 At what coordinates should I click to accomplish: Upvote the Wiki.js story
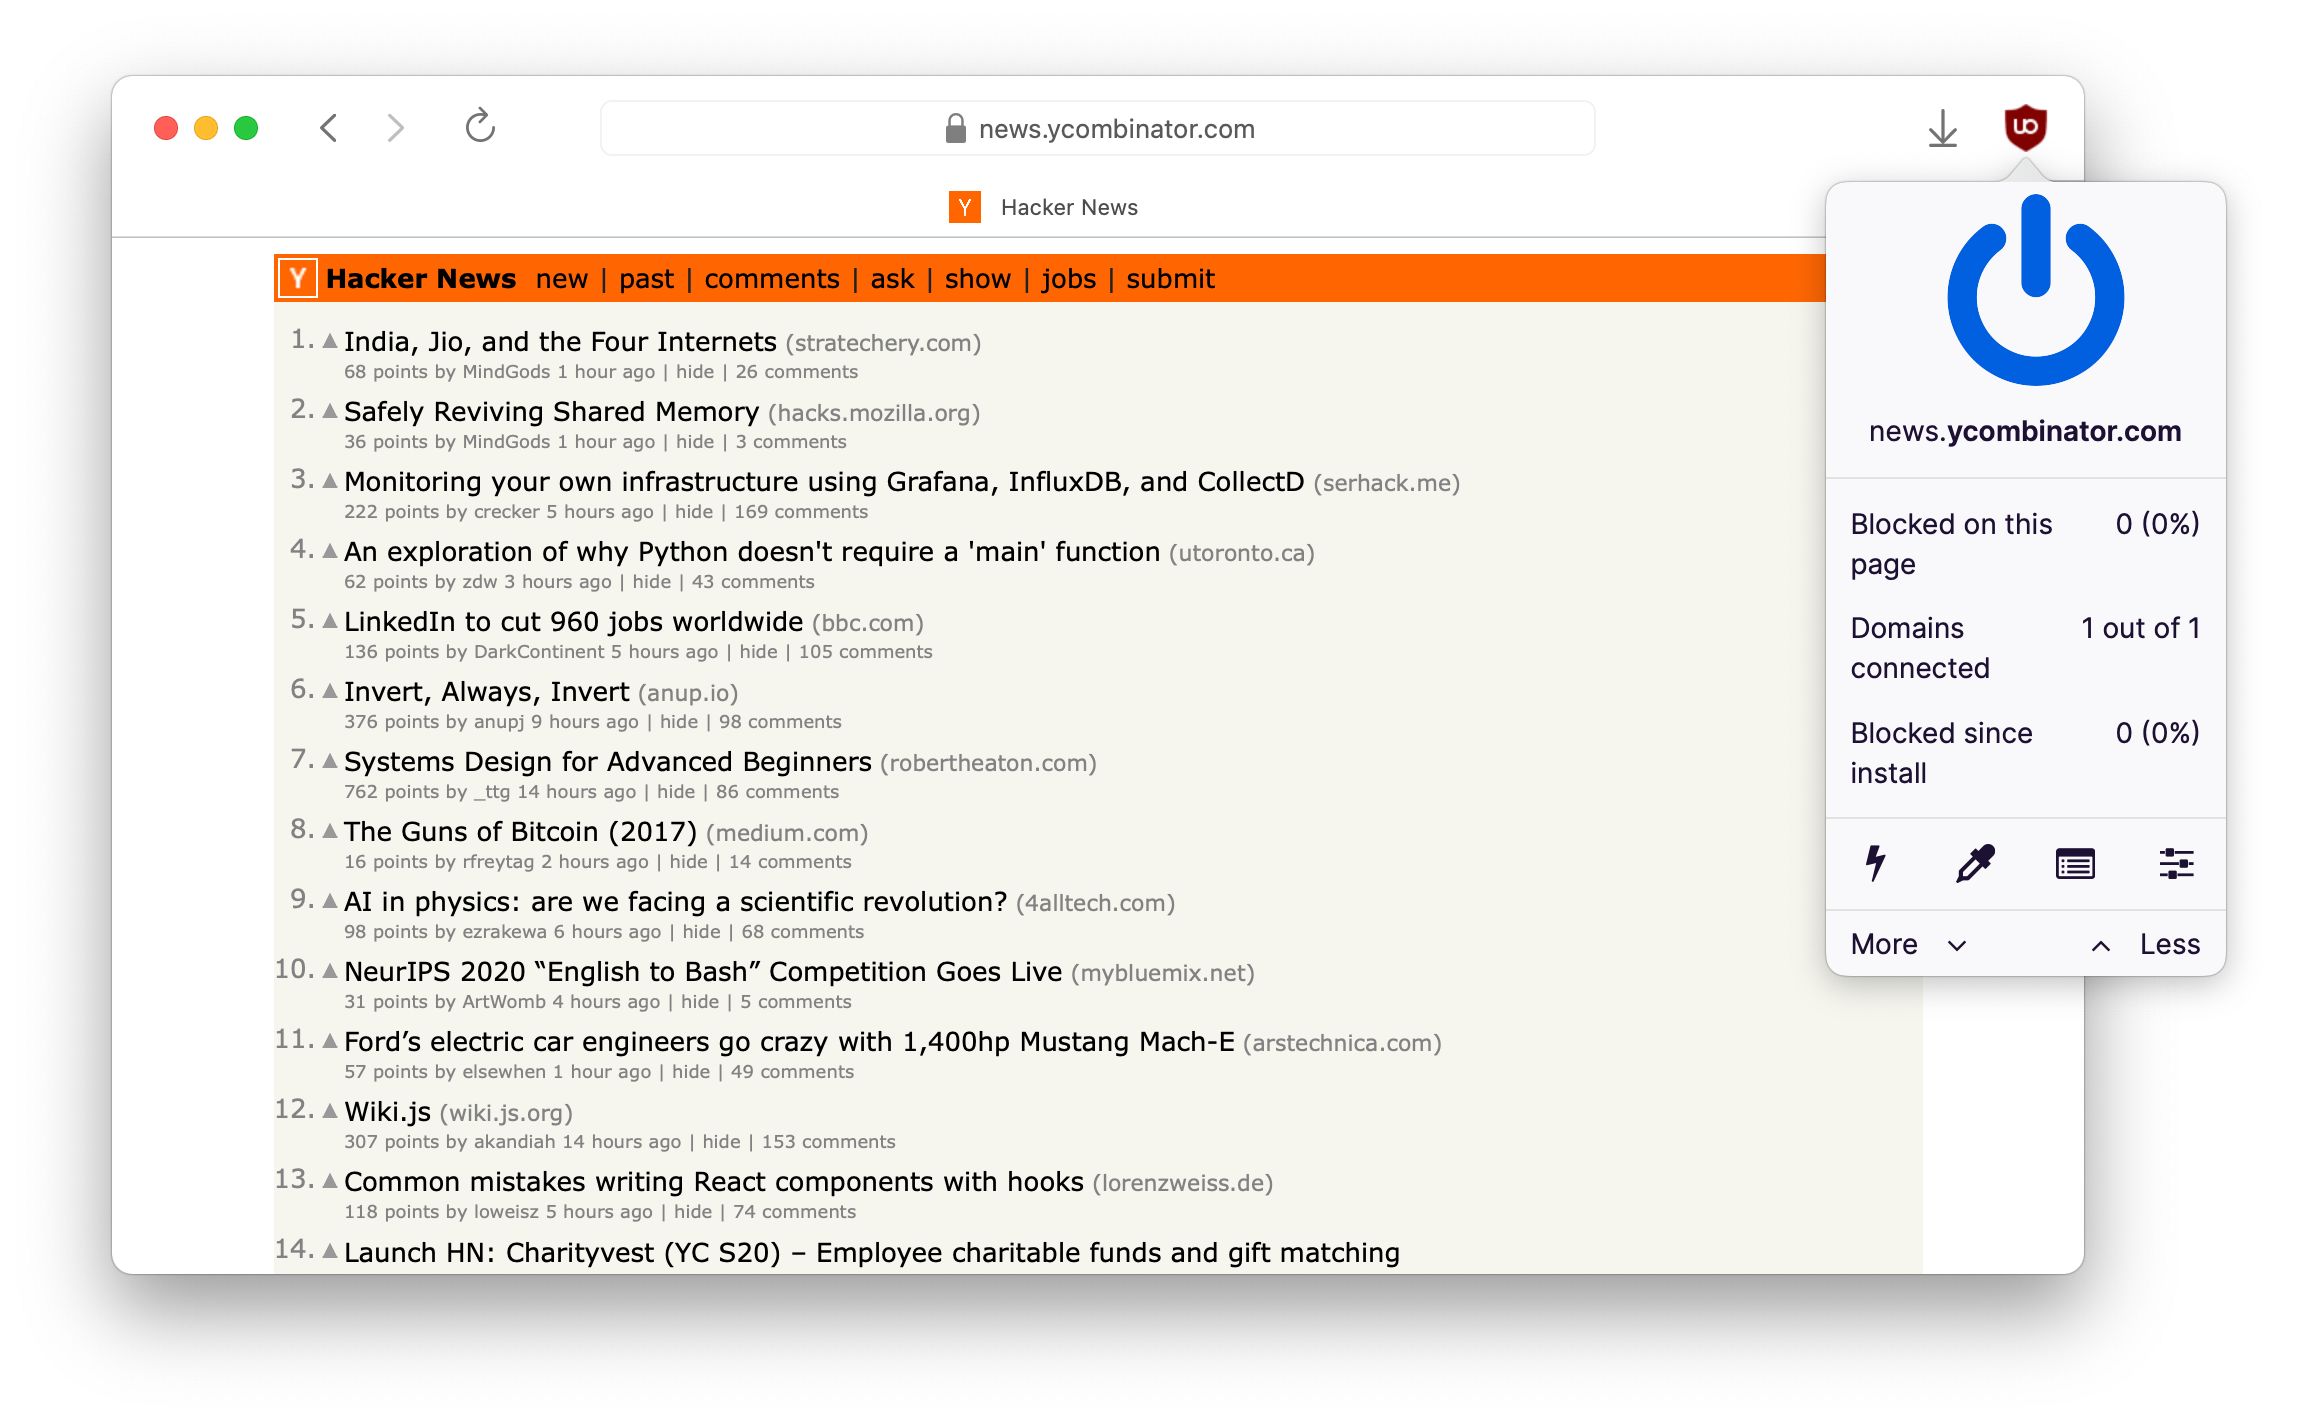point(330,1109)
